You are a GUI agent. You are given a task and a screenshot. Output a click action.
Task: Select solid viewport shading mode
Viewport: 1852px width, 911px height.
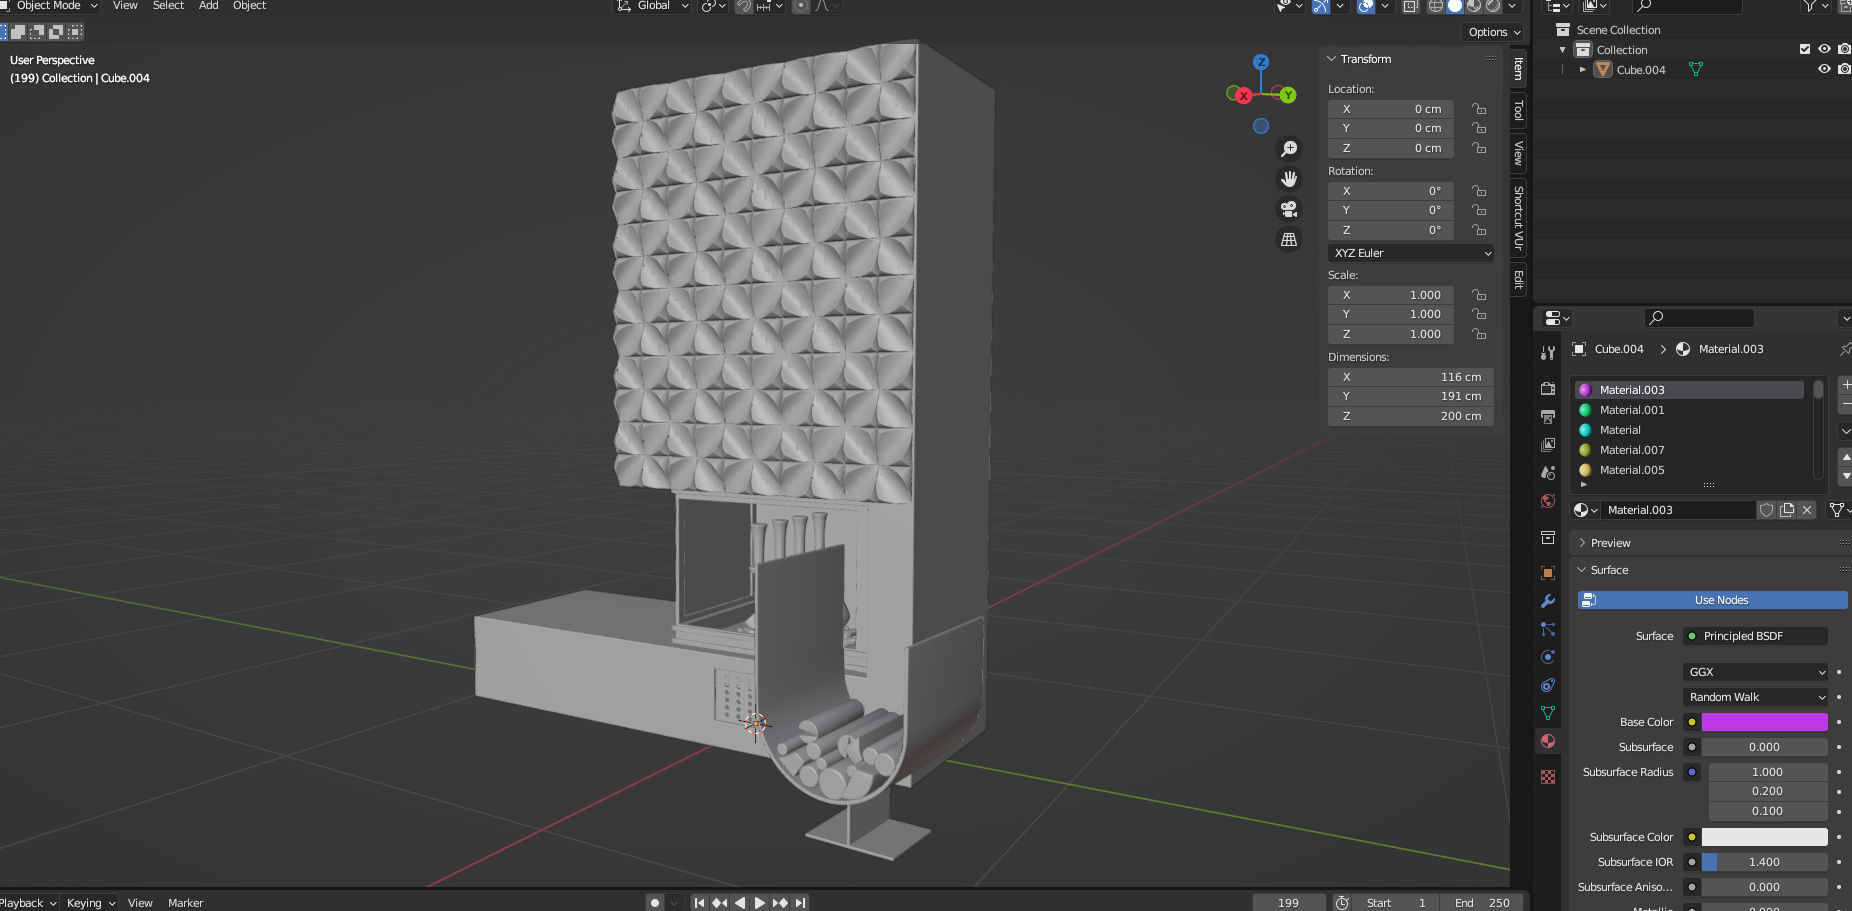(1454, 6)
